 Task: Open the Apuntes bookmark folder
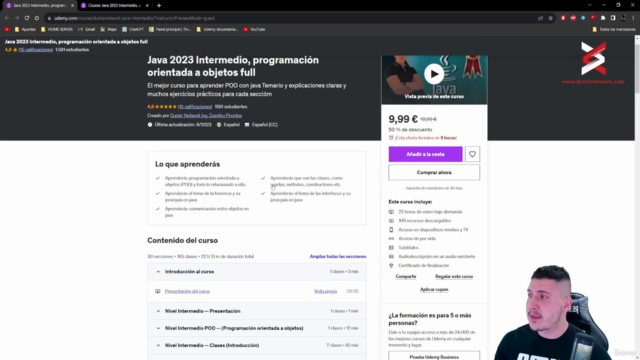(25, 29)
